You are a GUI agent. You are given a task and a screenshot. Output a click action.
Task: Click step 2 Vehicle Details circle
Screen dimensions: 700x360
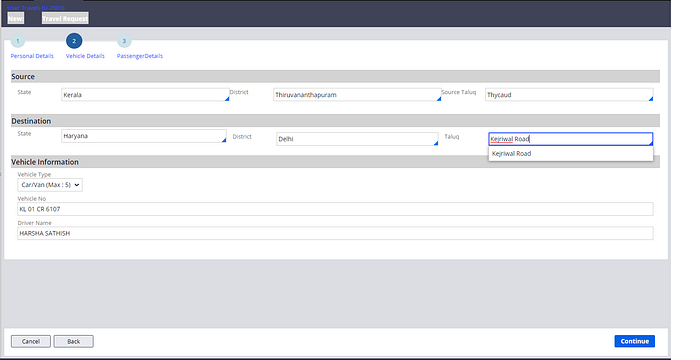[74, 41]
